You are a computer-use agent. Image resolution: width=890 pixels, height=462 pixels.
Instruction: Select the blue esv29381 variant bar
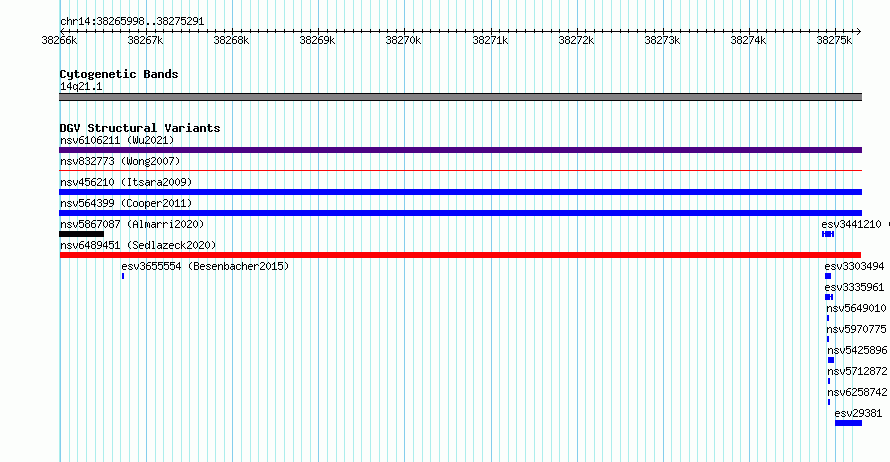click(x=849, y=423)
